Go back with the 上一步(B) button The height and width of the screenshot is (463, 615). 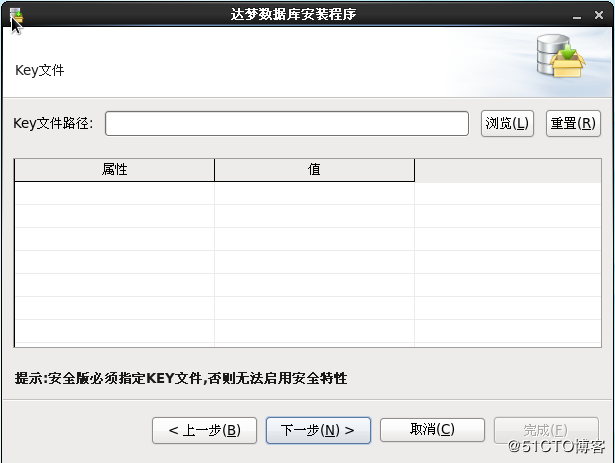[x=204, y=430]
